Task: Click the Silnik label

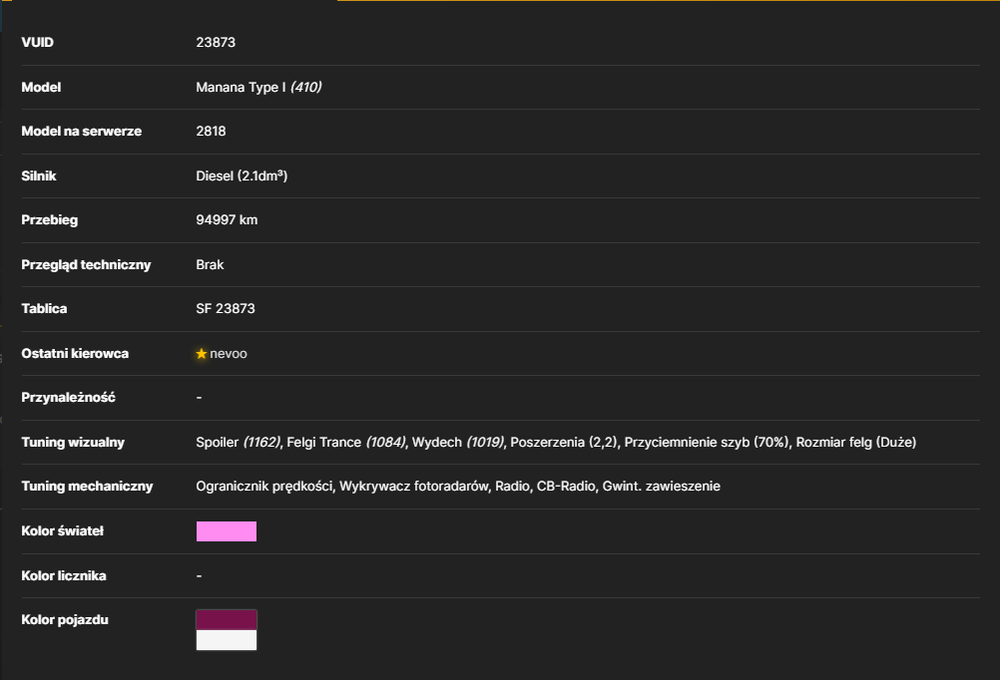Action: [x=38, y=176]
